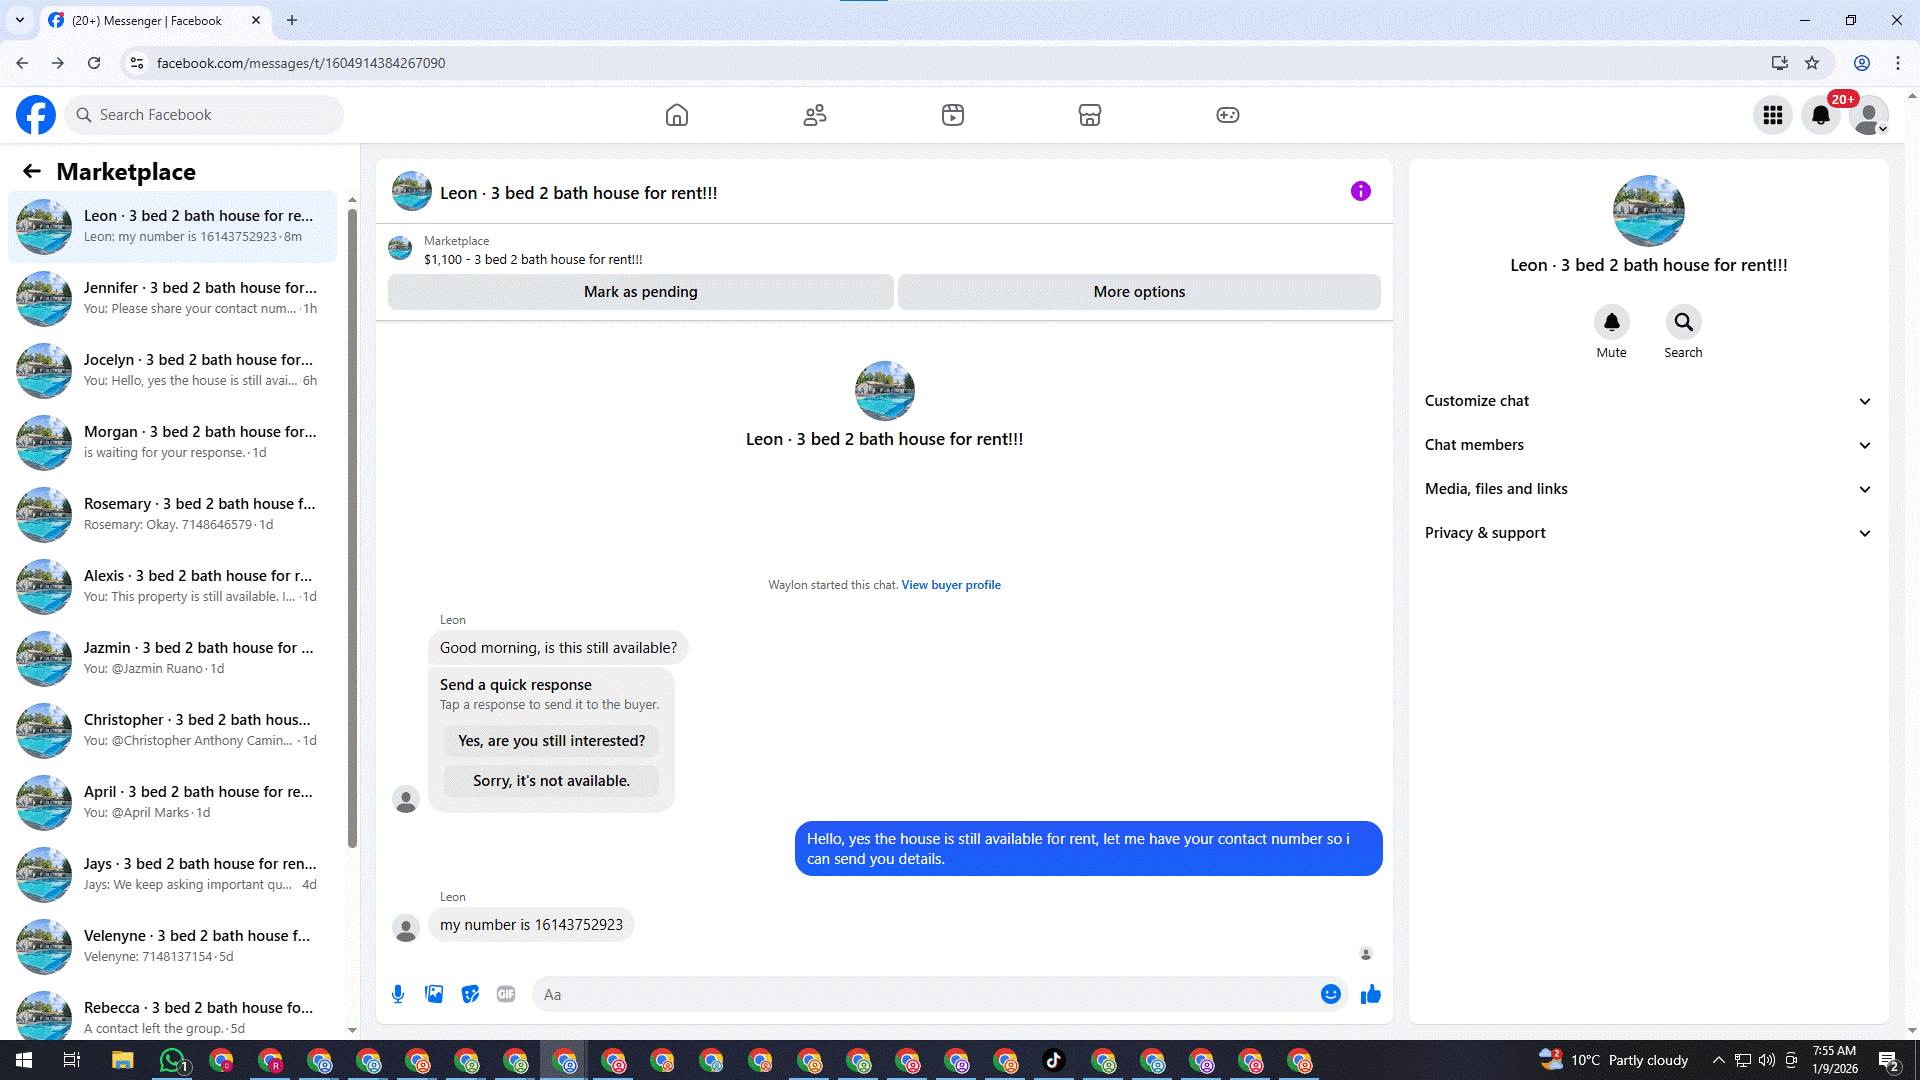Click the voice clip microphone icon
The width and height of the screenshot is (1920, 1080).
pyautogui.click(x=398, y=994)
